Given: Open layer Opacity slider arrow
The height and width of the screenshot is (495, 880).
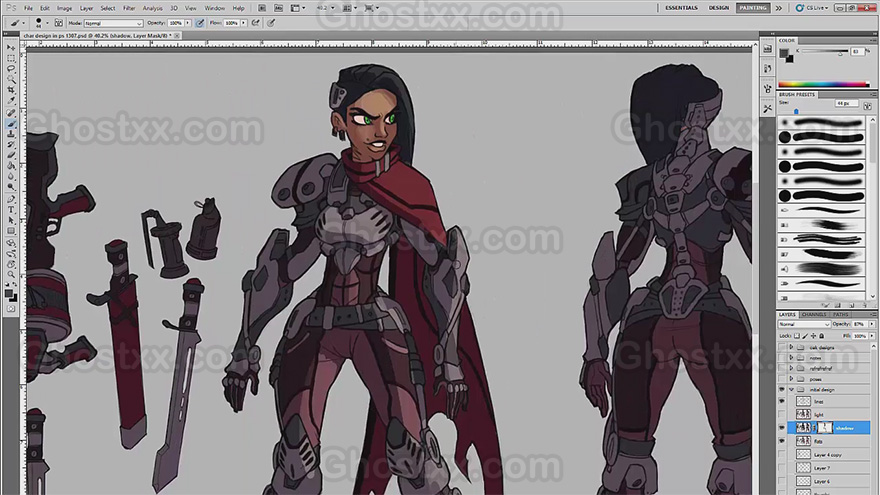Looking at the screenshot, I should (x=872, y=324).
